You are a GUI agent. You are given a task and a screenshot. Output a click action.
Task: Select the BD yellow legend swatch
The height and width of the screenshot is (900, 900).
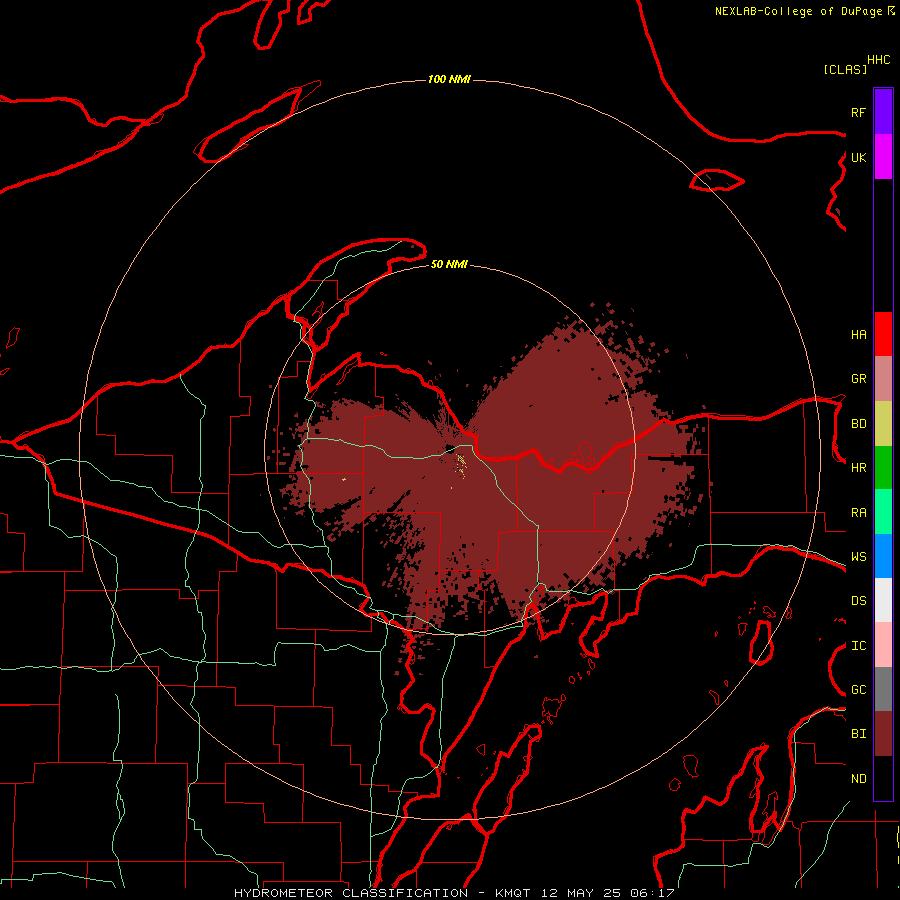click(883, 424)
